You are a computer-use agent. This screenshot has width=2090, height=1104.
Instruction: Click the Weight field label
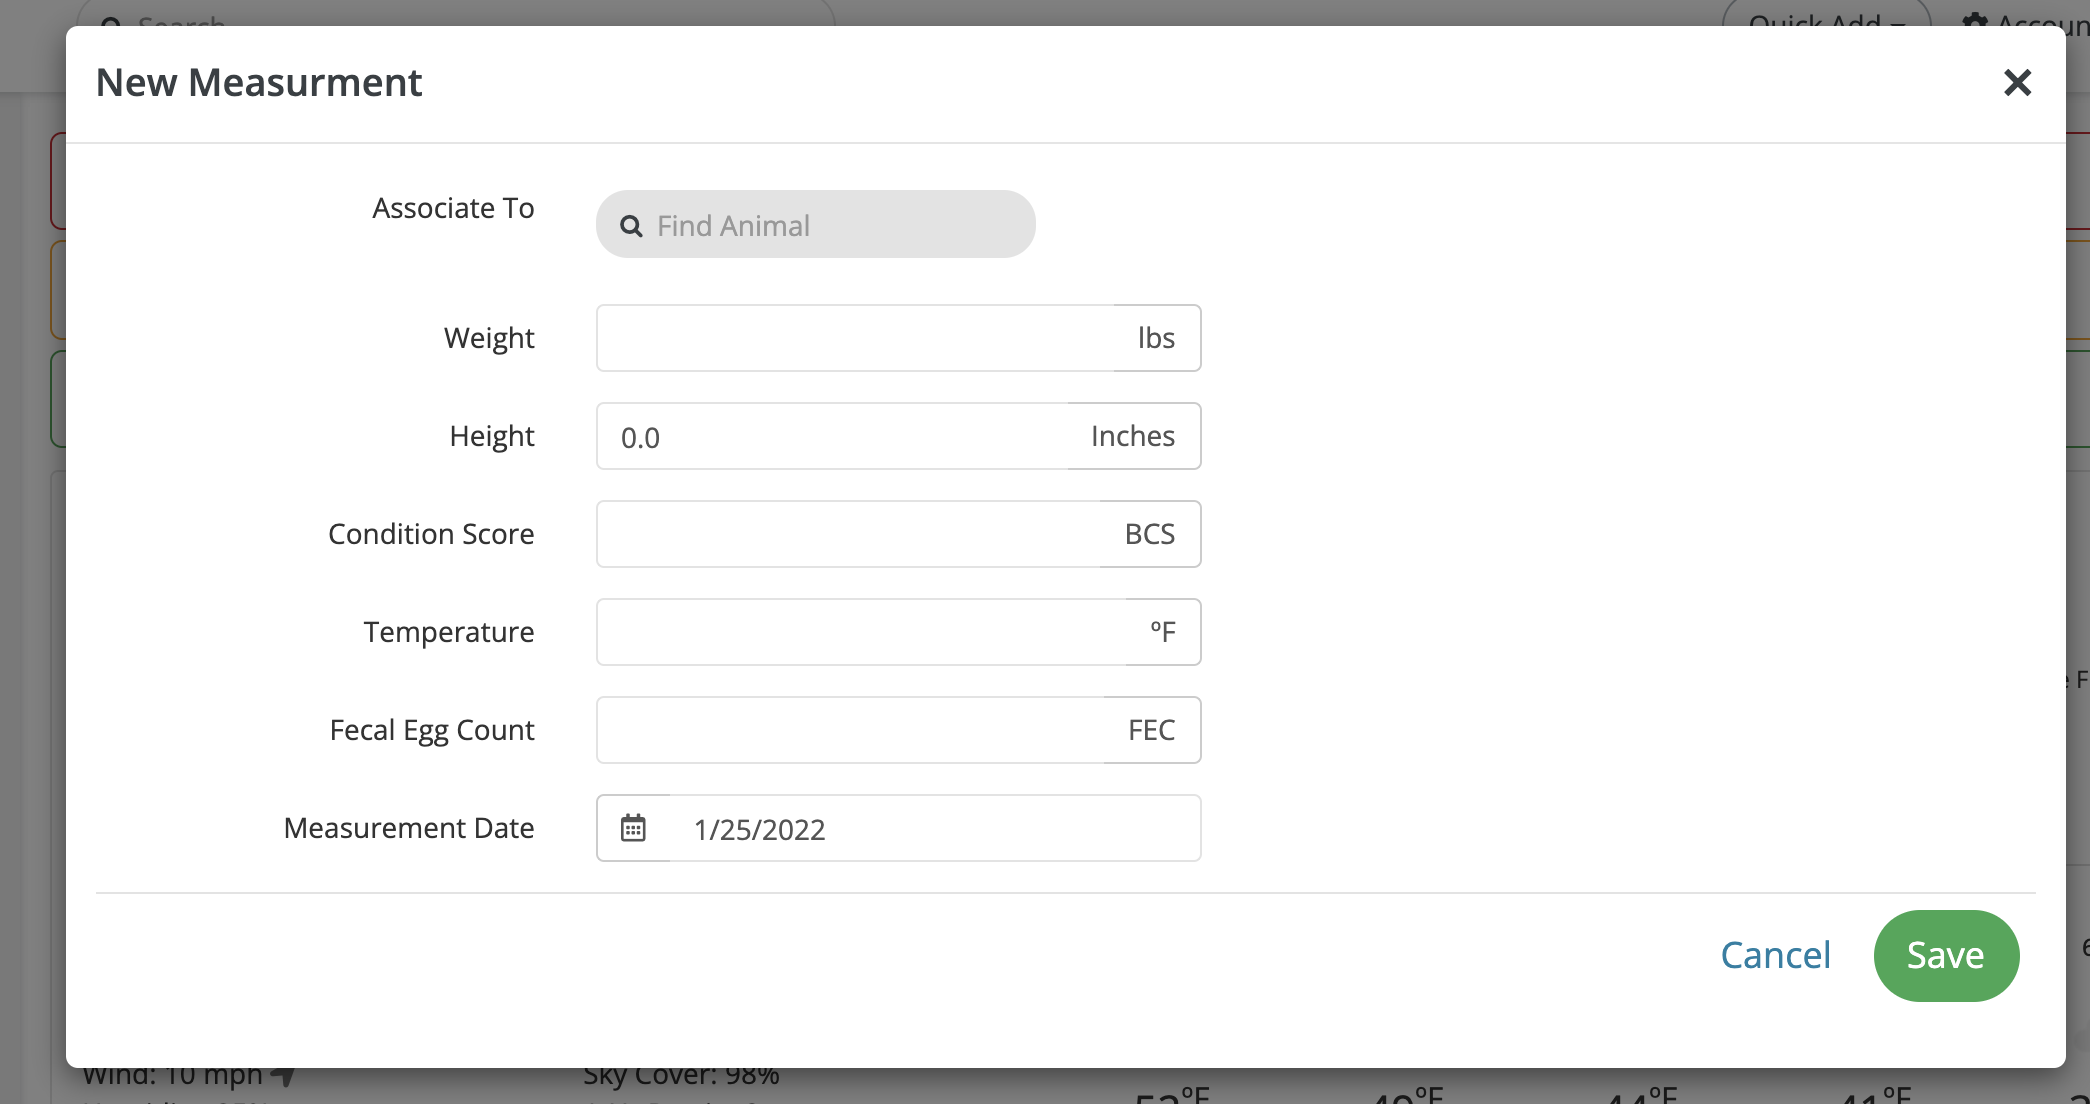coord(489,338)
